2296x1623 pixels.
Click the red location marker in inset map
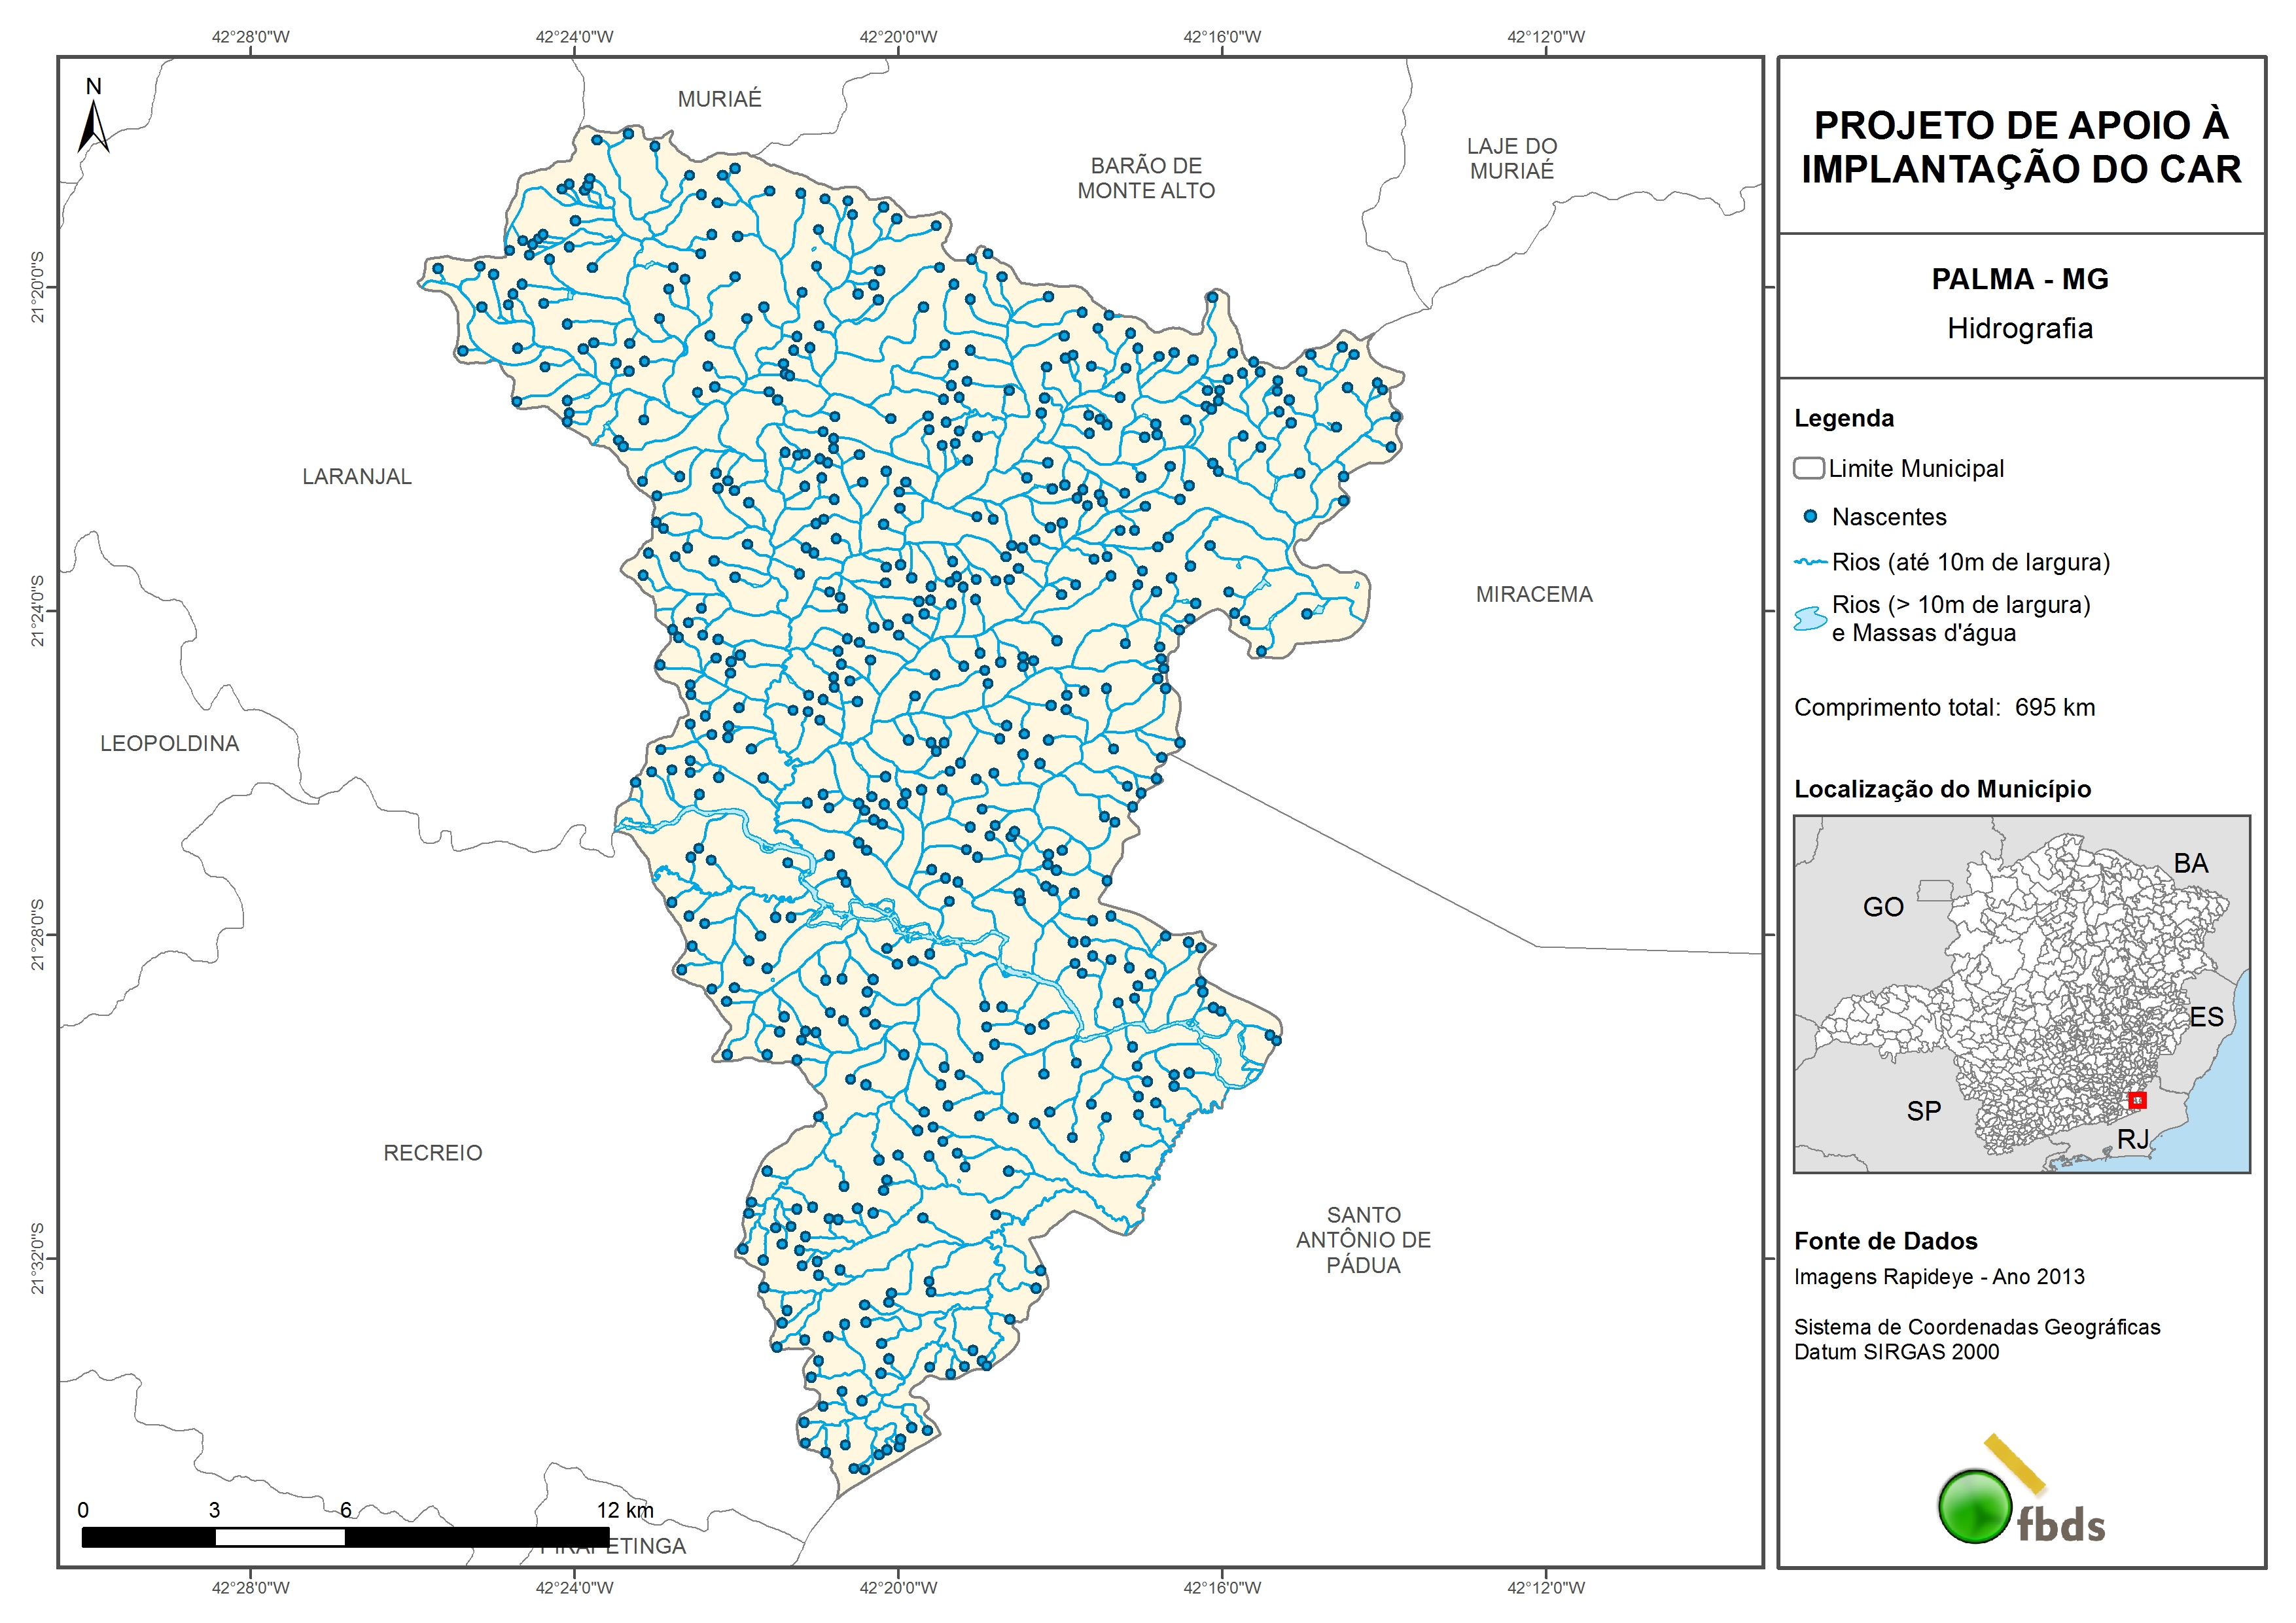pyautogui.click(x=2137, y=1100)
